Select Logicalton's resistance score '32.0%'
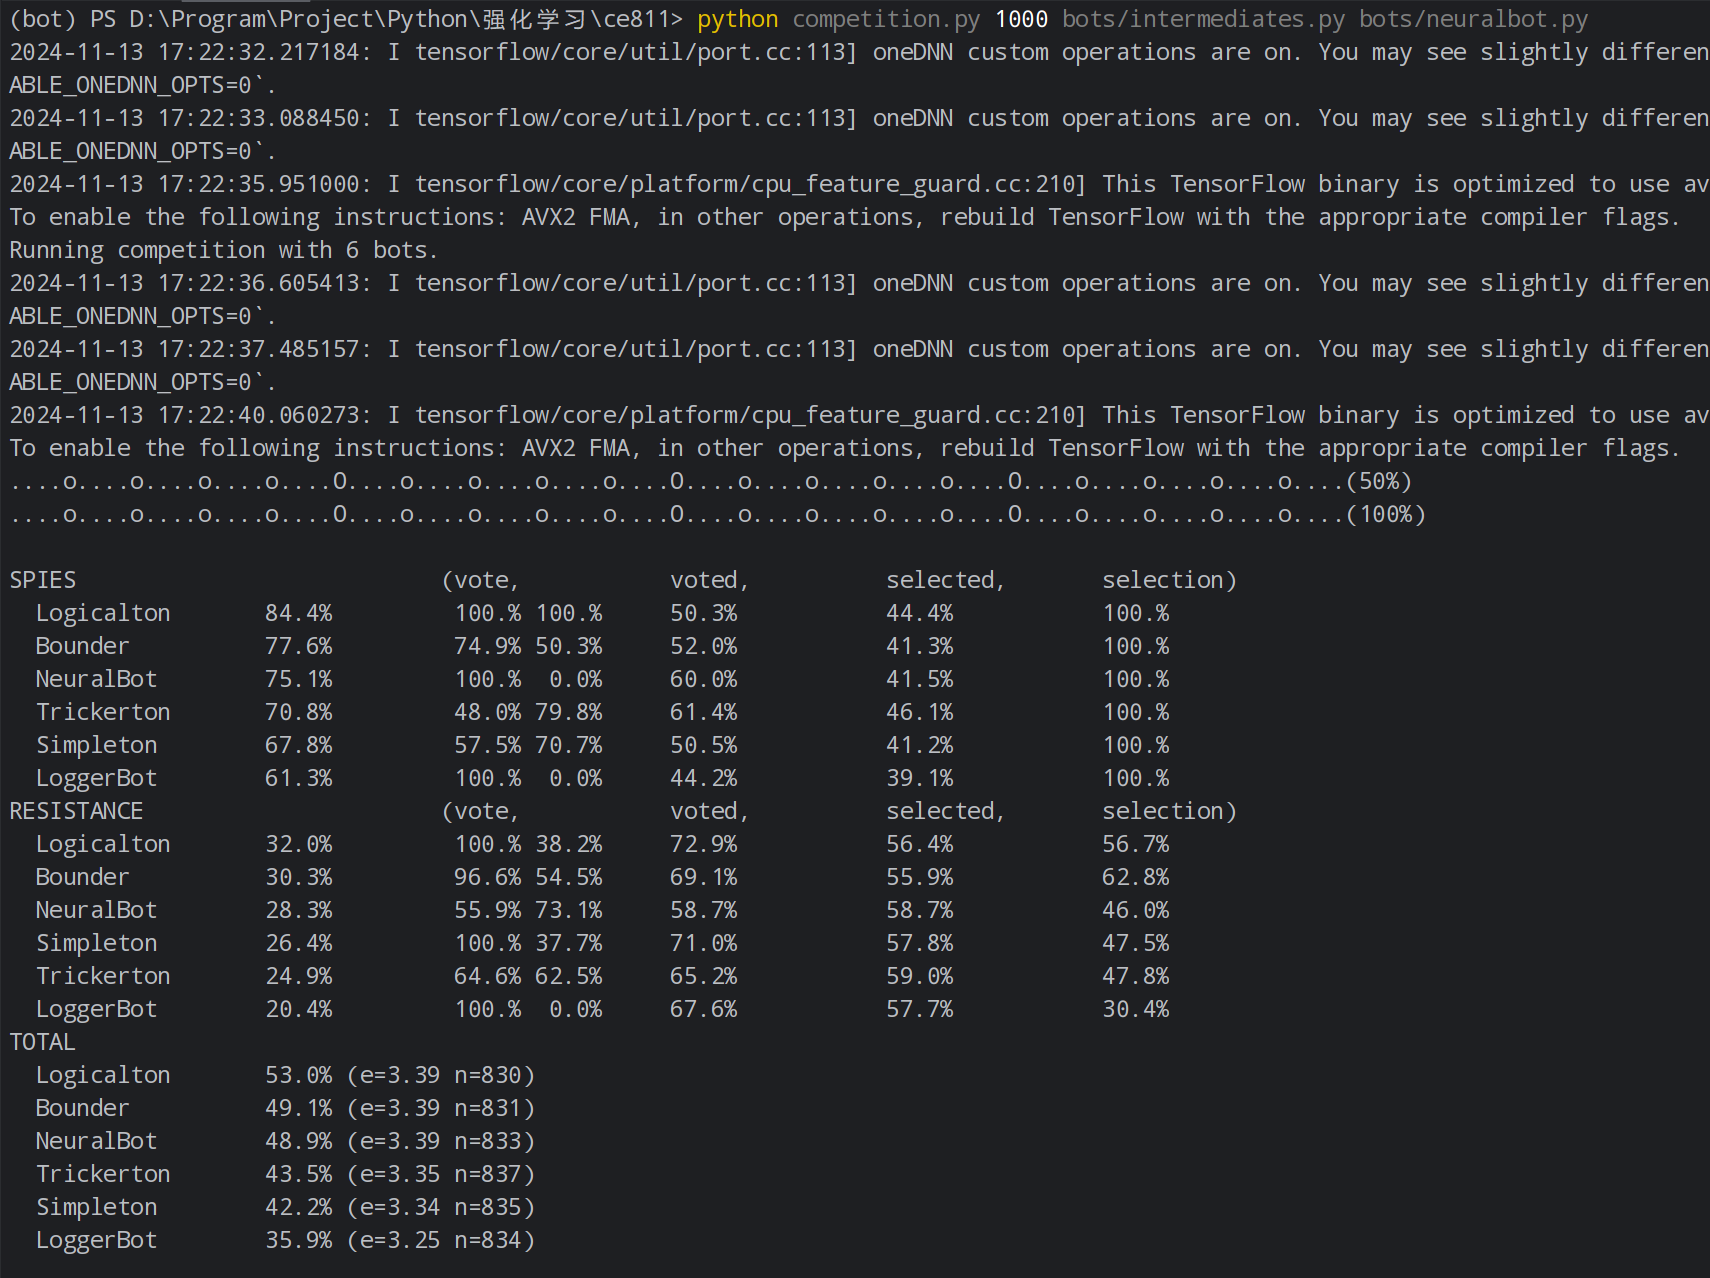Image resolution: width=1710 pixels, height=1278 pixels. coord(299,844)
